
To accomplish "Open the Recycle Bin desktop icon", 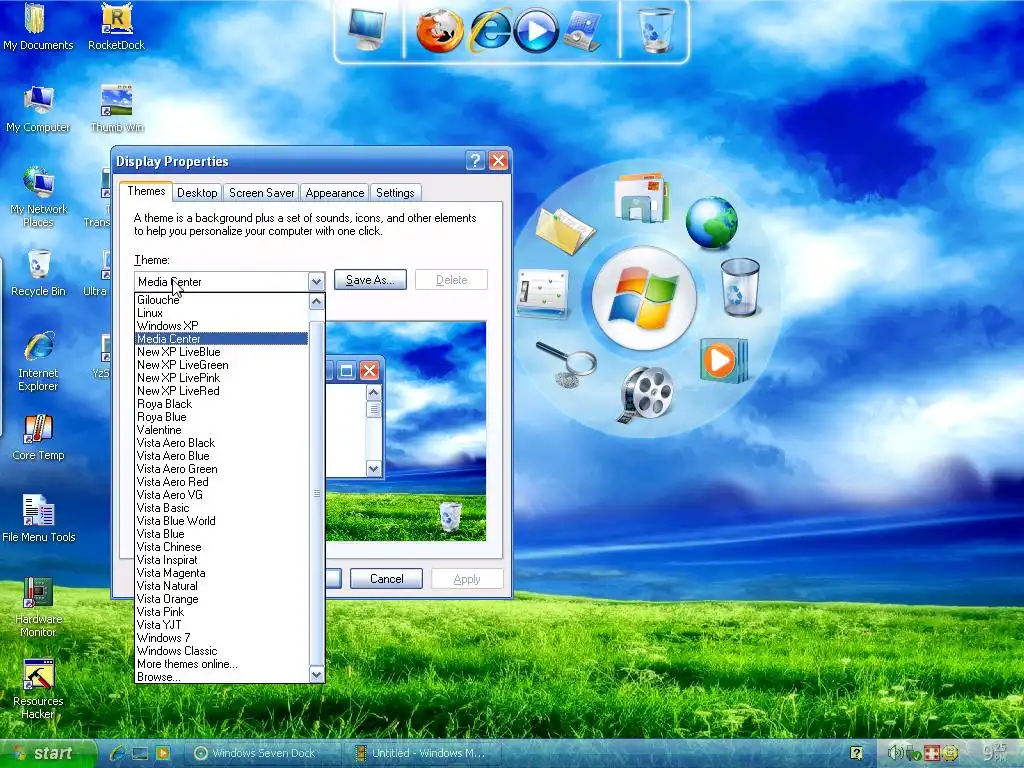I will 39,273.
